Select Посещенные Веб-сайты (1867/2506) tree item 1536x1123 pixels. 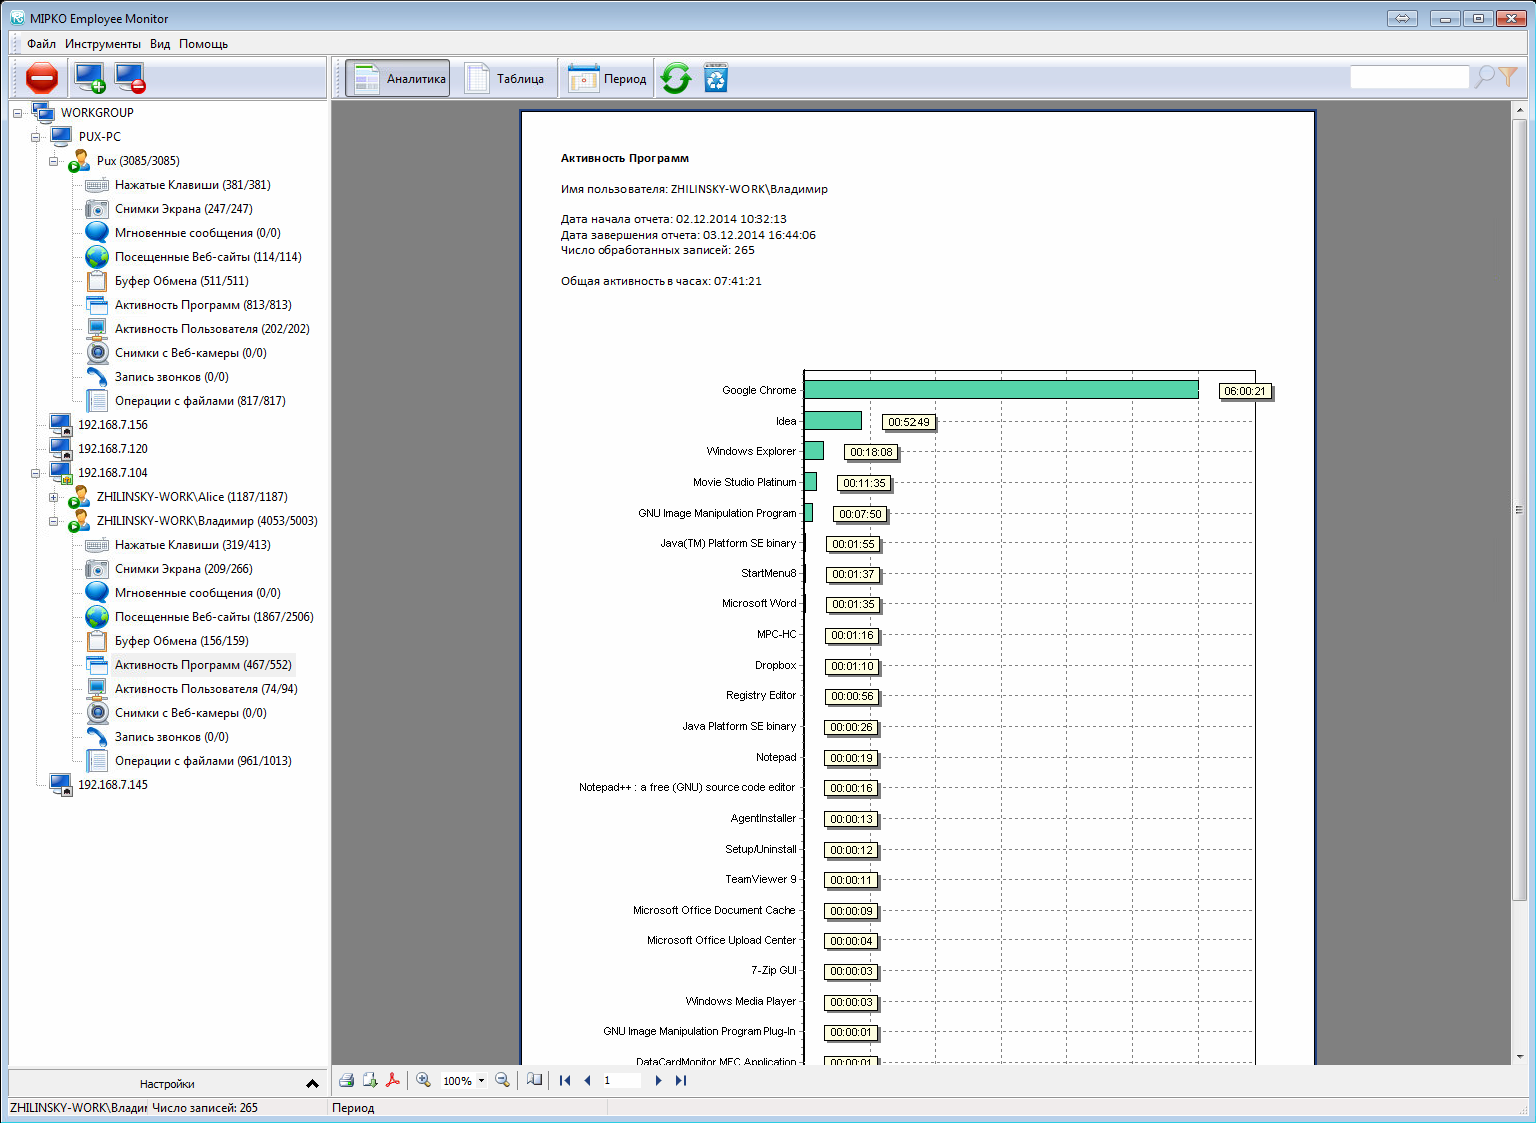coord(214,617)
